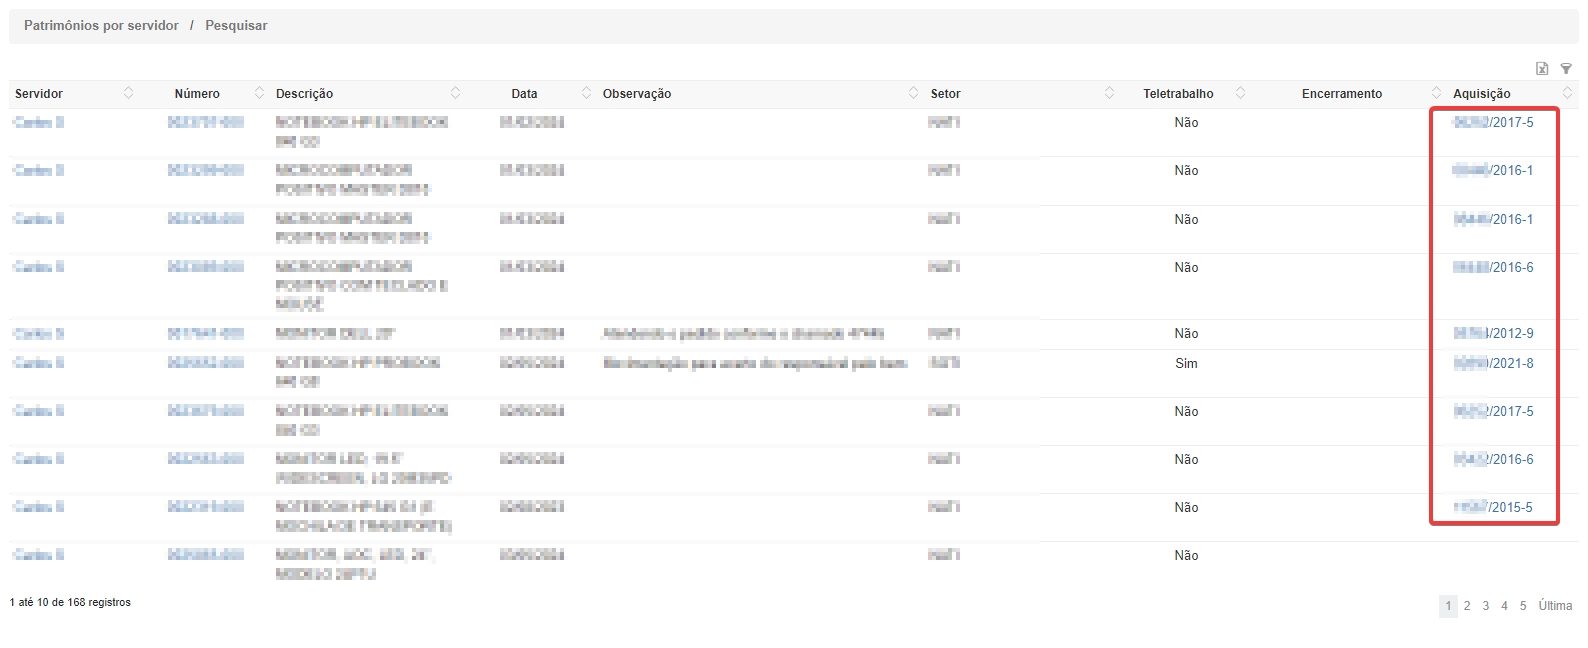Sort by Descrição column arrows
This screenshot has height=648, width=1588.
pos(456,93)
